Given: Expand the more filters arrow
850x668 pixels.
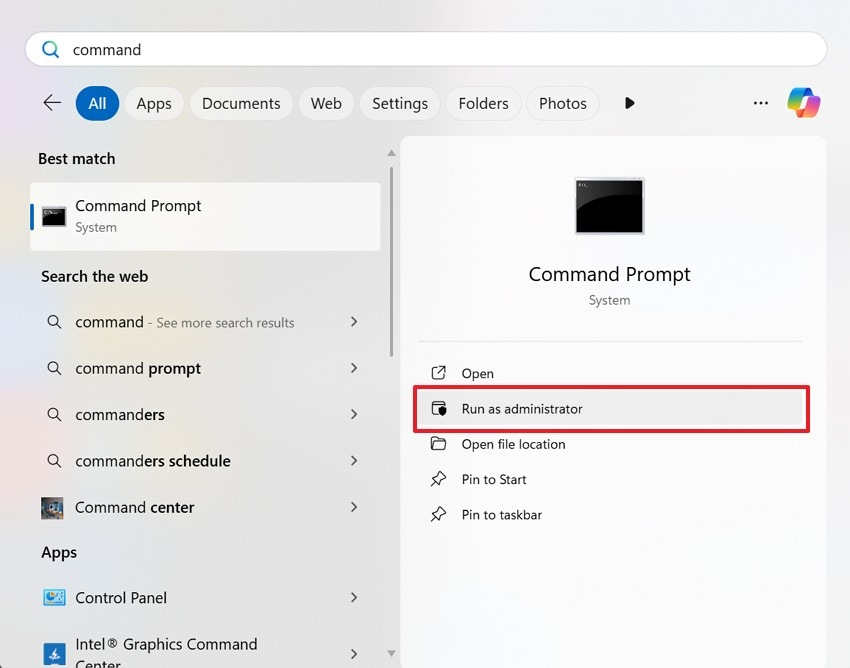Looking at the screenshot, I should click(x=629, y=102).
